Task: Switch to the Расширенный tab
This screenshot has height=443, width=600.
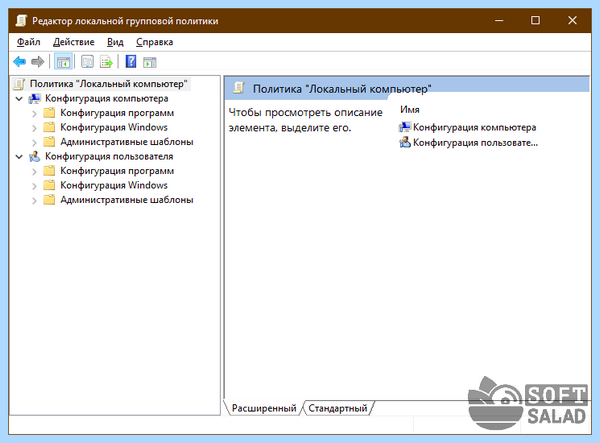Action: 264,408
